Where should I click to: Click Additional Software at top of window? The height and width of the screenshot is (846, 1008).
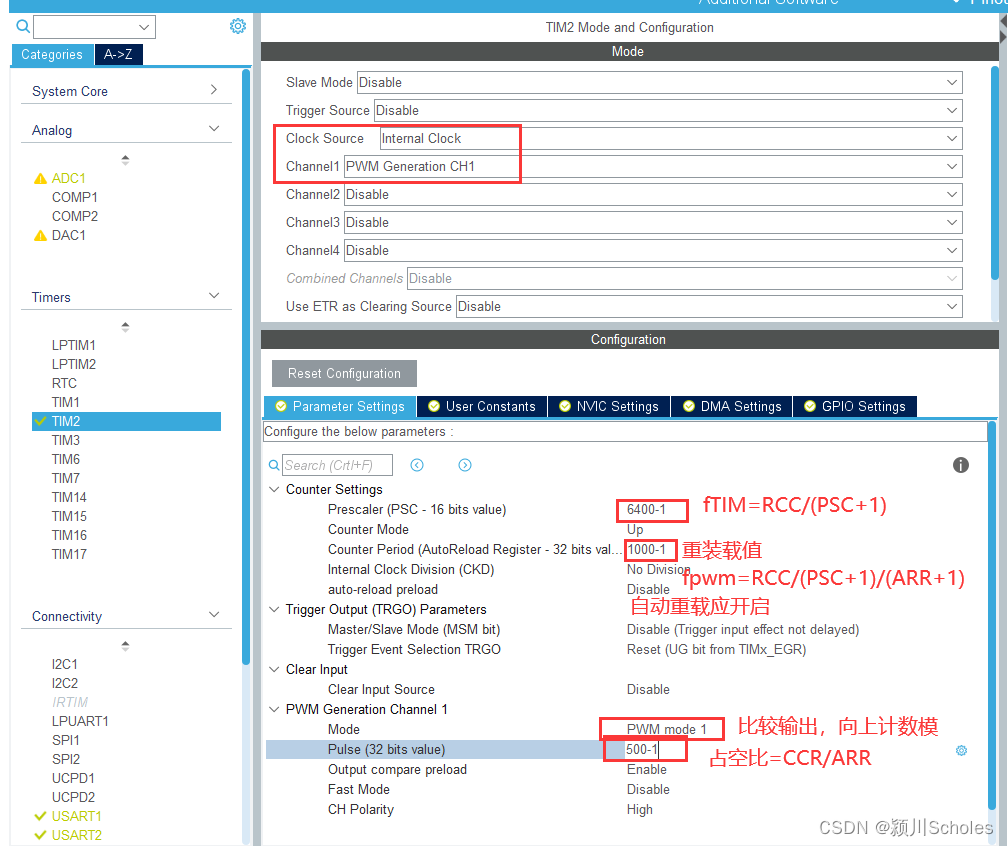click(x=768, y=3)
